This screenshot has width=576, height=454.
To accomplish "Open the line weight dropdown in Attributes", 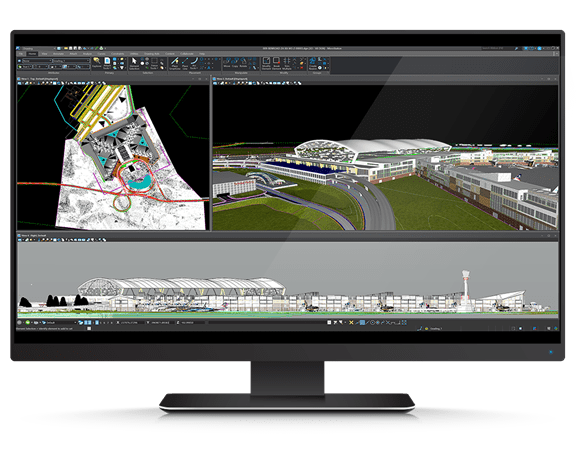I will pyautogui.click(x=55, y=67).
